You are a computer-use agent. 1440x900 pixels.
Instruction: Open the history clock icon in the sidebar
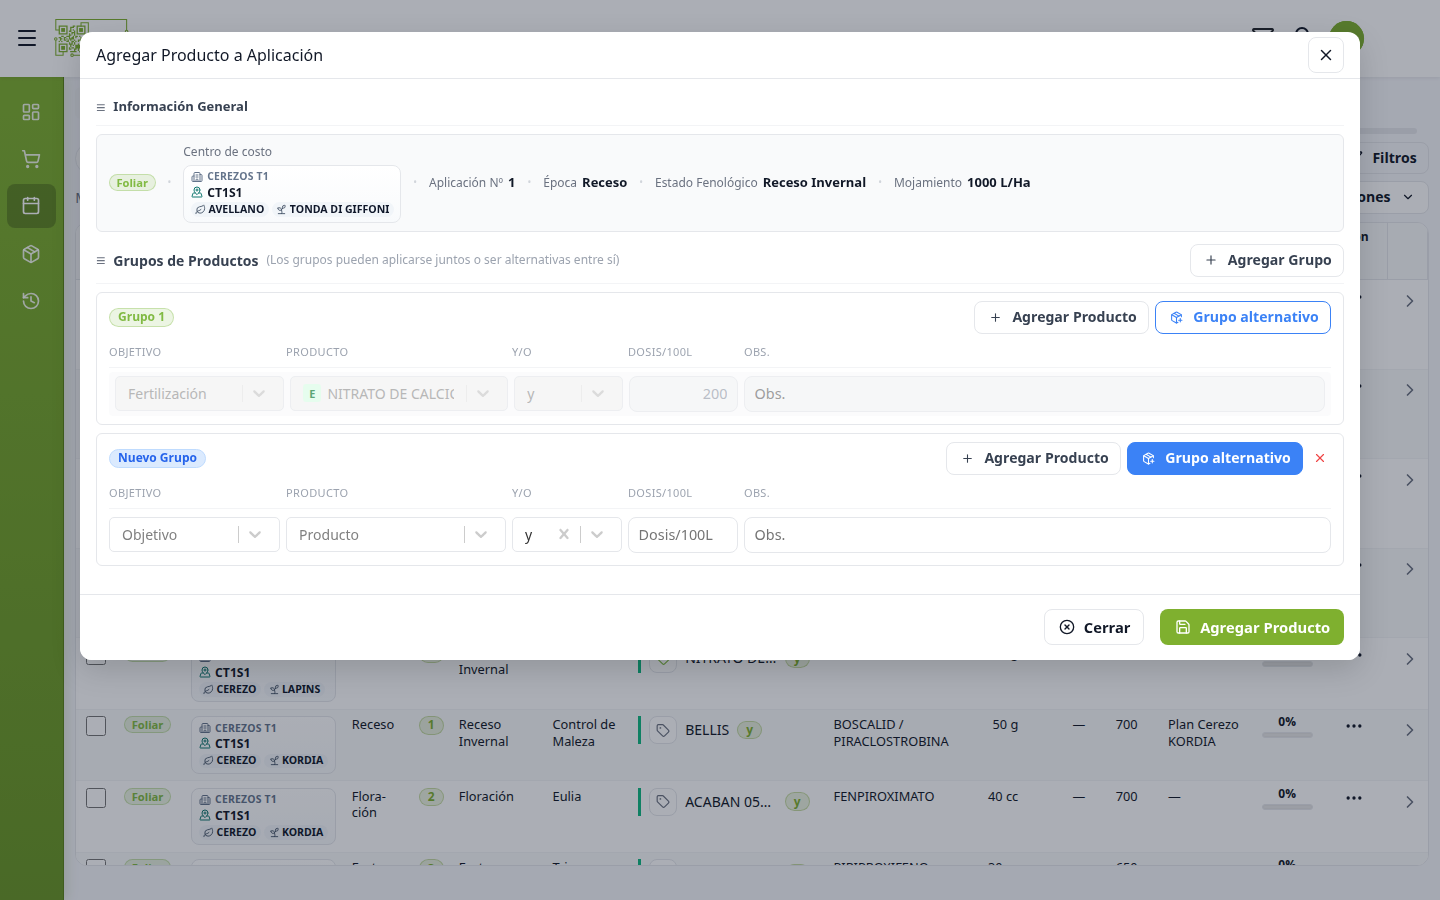[31, 301]
